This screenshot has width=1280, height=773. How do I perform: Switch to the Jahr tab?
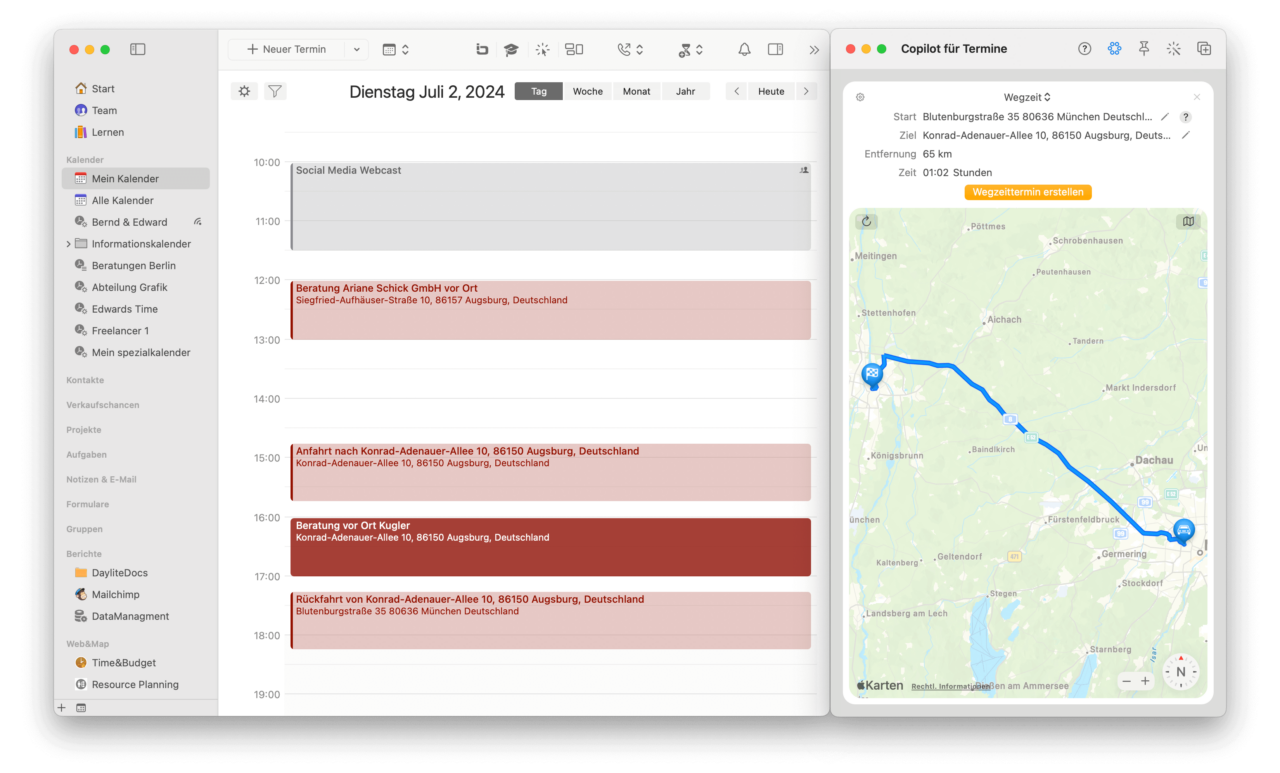(x=686, y=90)
